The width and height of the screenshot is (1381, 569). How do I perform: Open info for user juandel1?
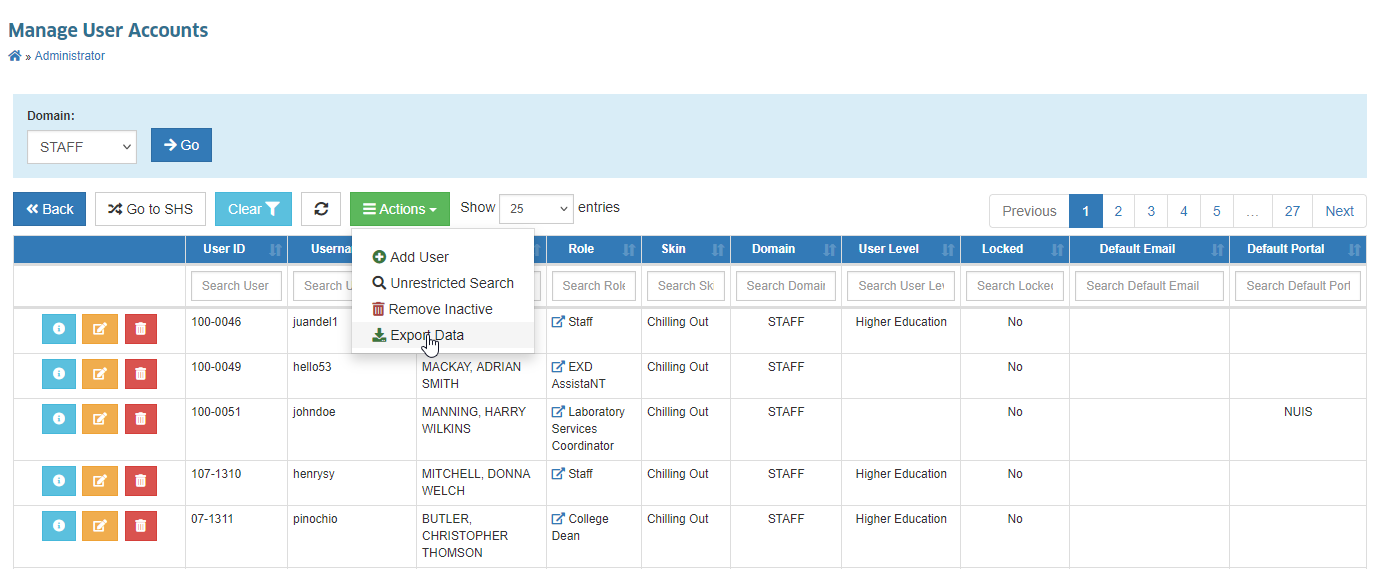[x=59, y=328]
